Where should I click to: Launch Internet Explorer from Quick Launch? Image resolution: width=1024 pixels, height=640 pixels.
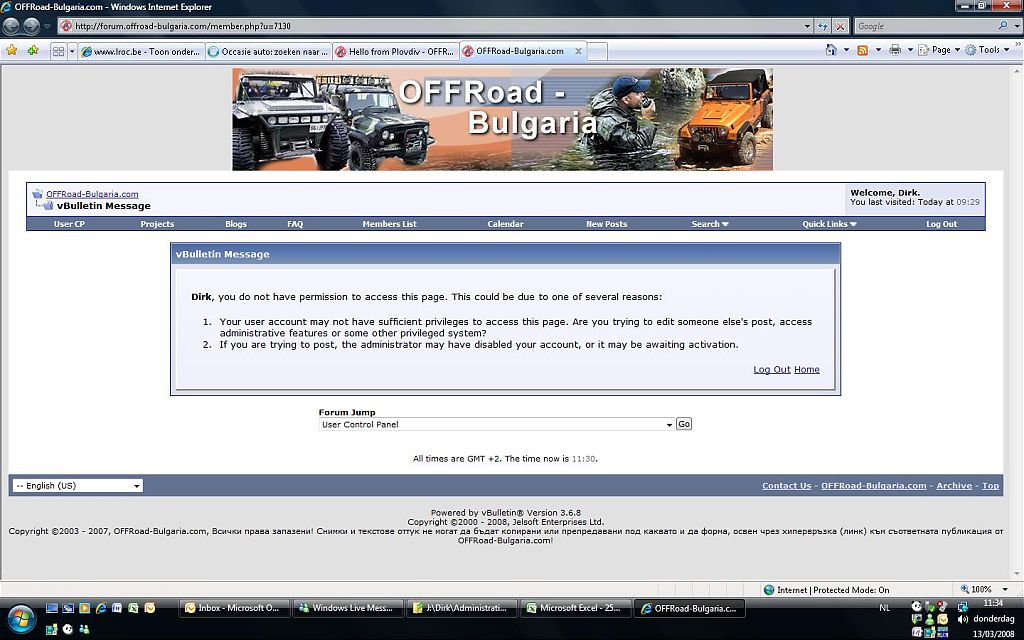(101, 608)
